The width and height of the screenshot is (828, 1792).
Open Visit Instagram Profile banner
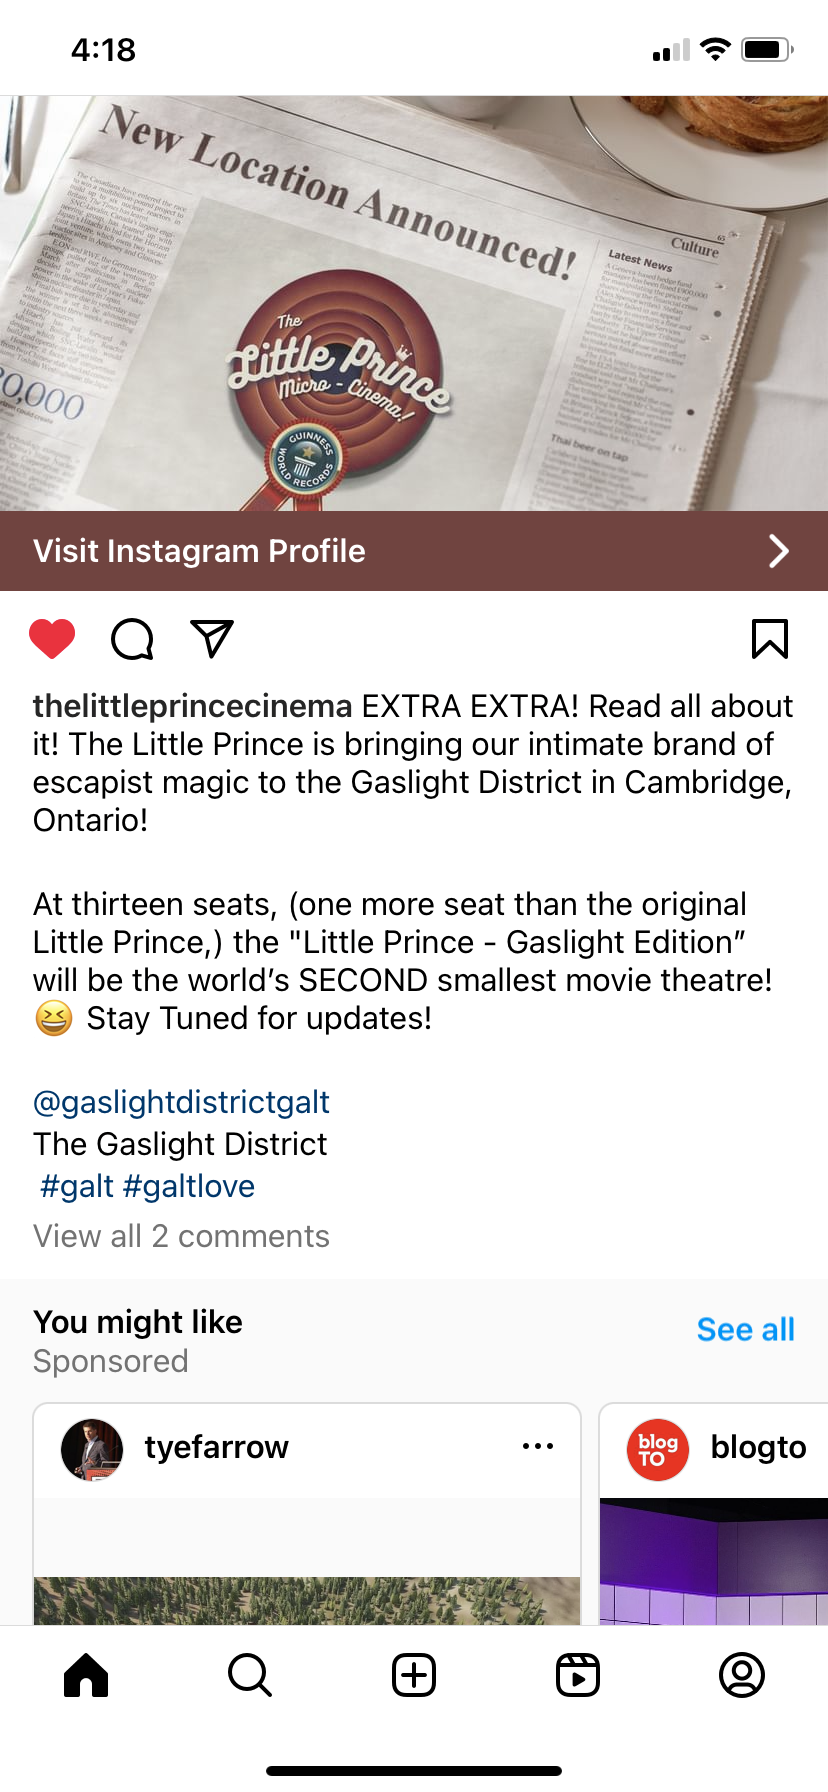pos(200,551)
